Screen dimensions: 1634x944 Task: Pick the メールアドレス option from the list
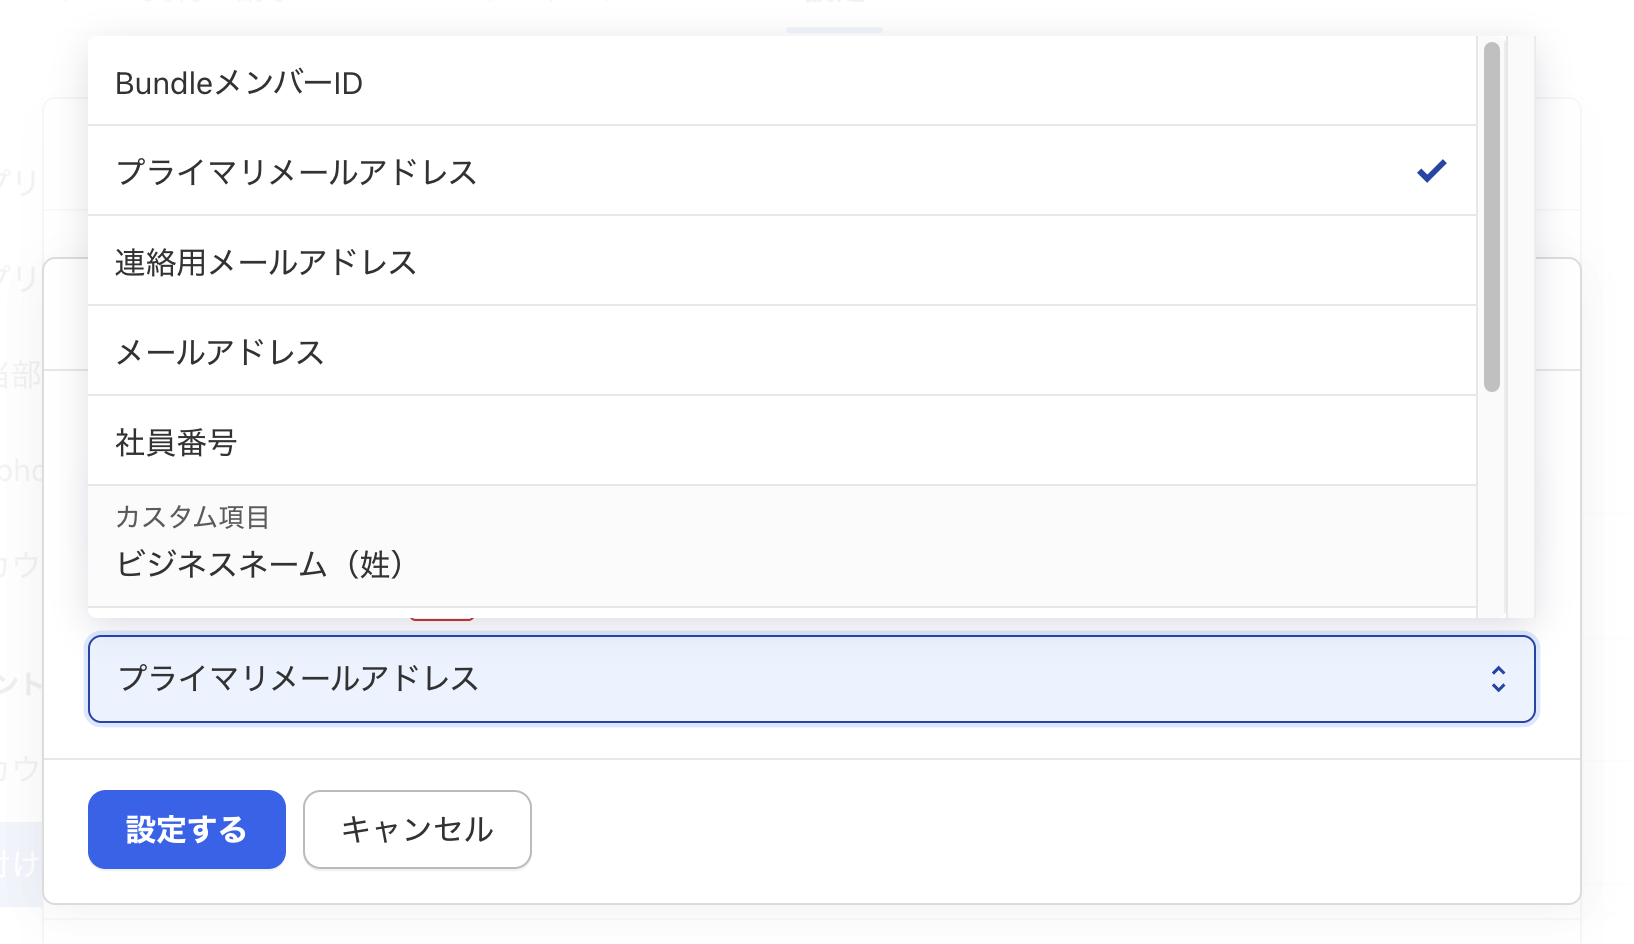coord(220,352)
